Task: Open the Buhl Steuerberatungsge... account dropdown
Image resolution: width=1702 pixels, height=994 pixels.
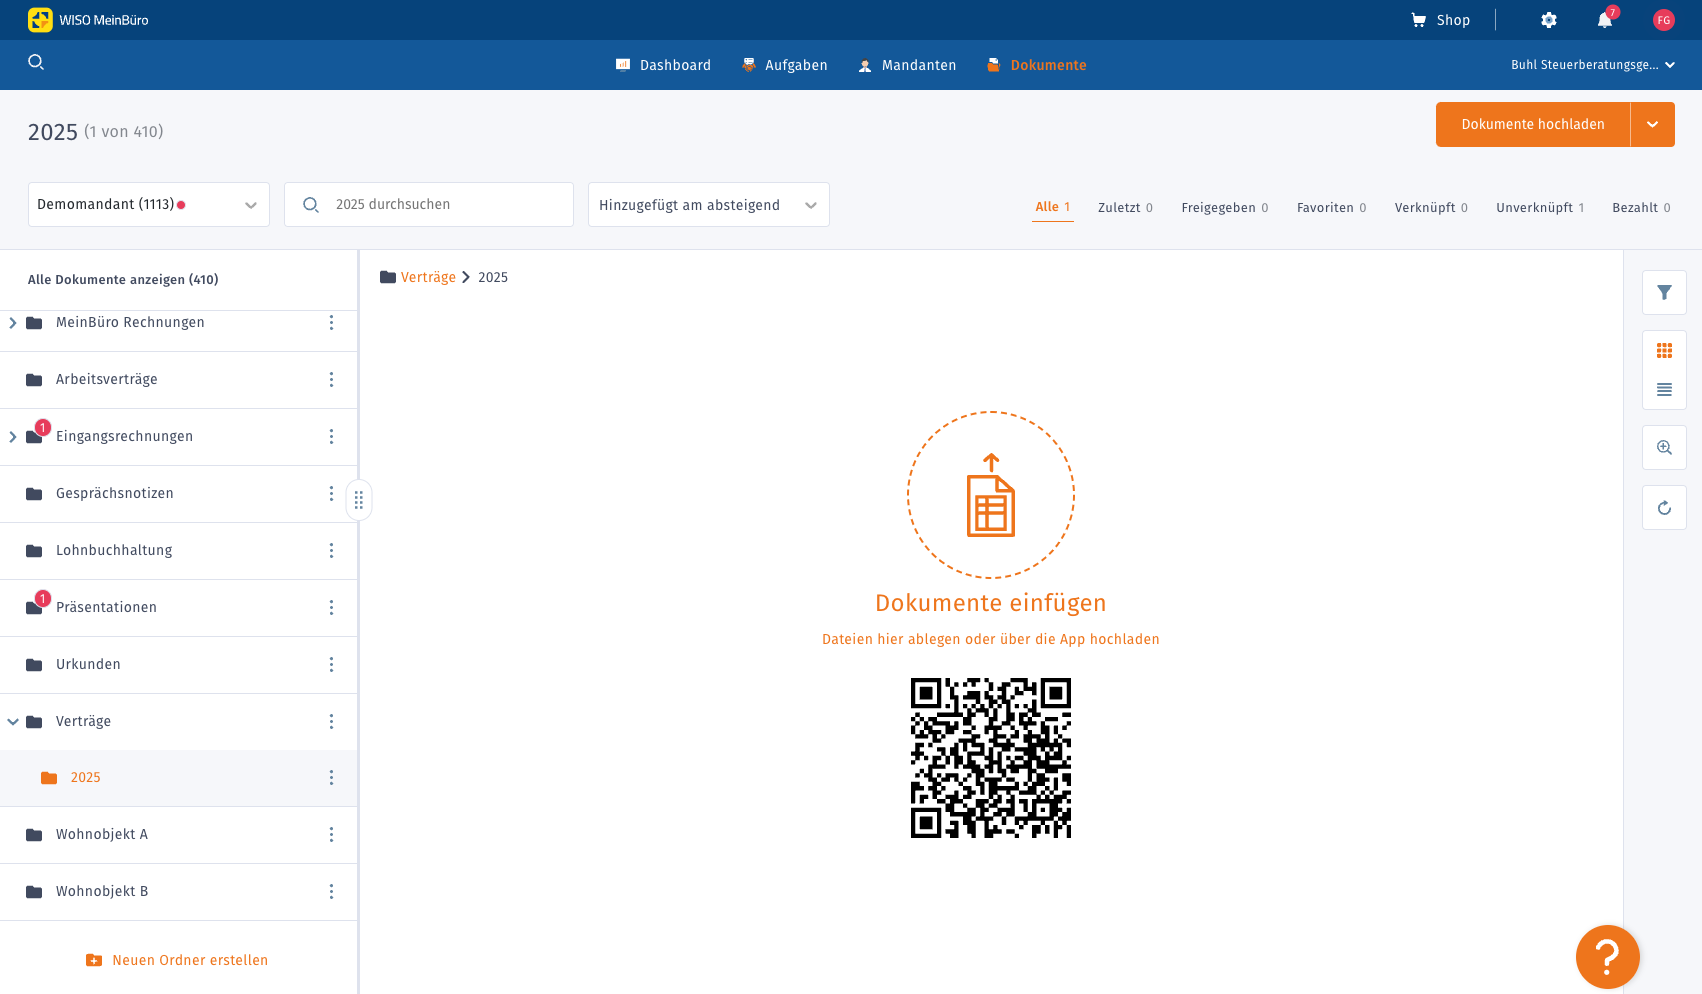Action: point(1593,65)
